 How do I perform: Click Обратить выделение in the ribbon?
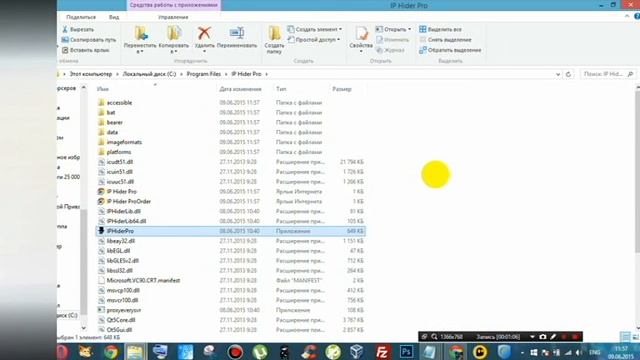coord(450,50)
